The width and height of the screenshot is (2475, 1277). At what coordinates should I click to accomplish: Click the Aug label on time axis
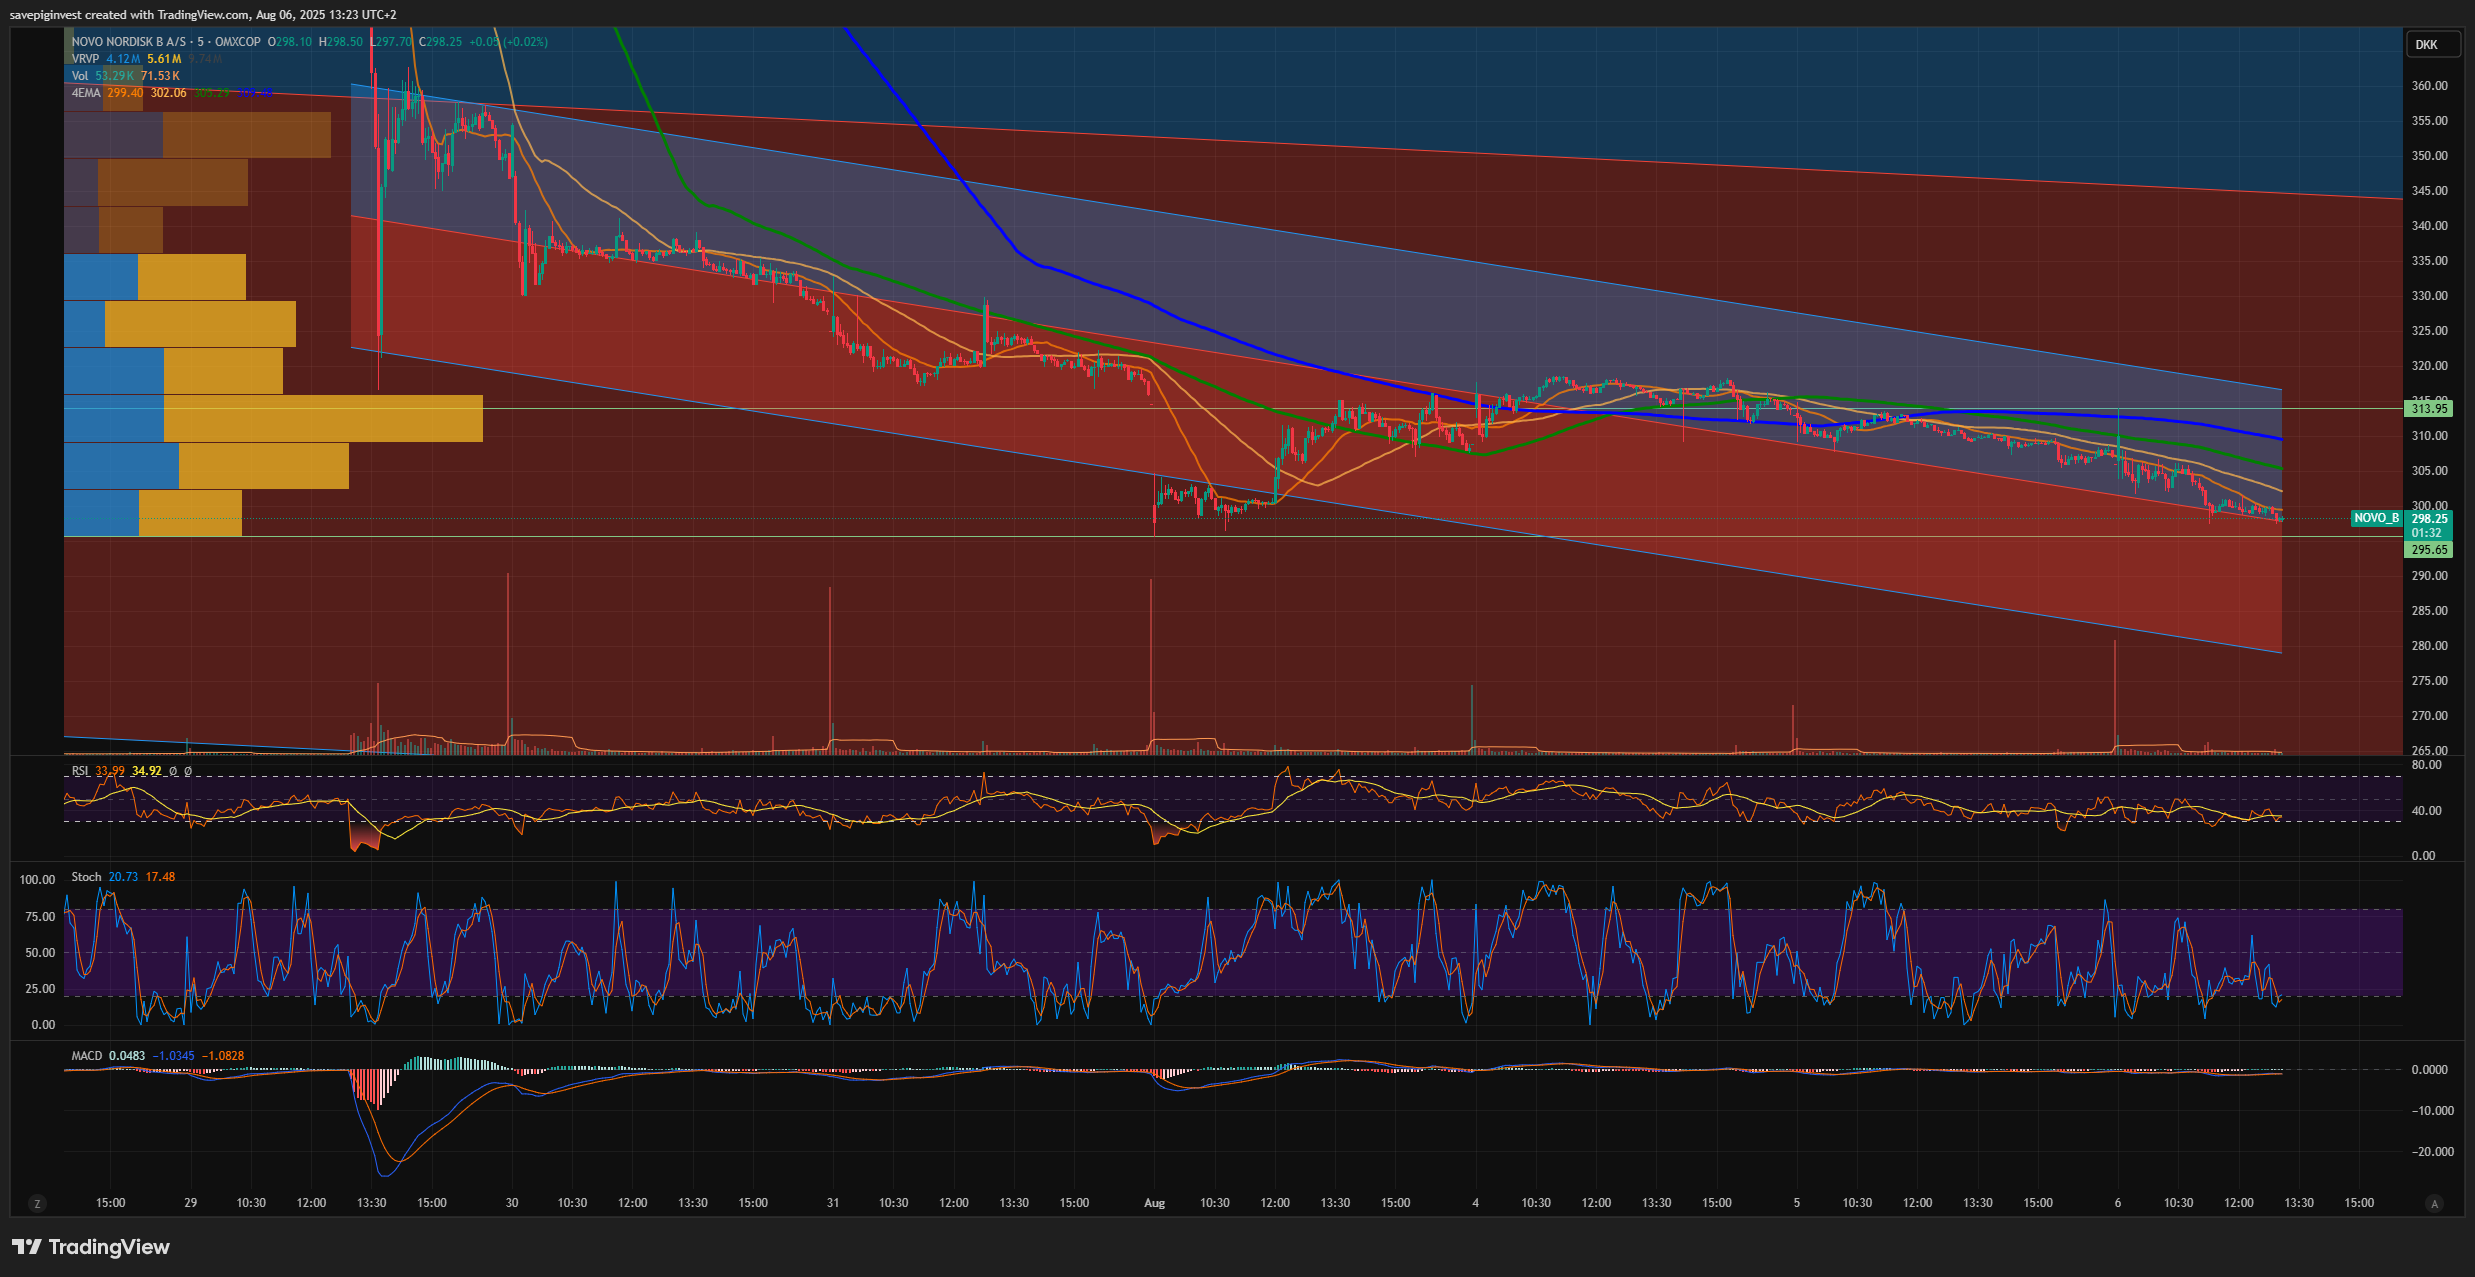[1154, 1203]
